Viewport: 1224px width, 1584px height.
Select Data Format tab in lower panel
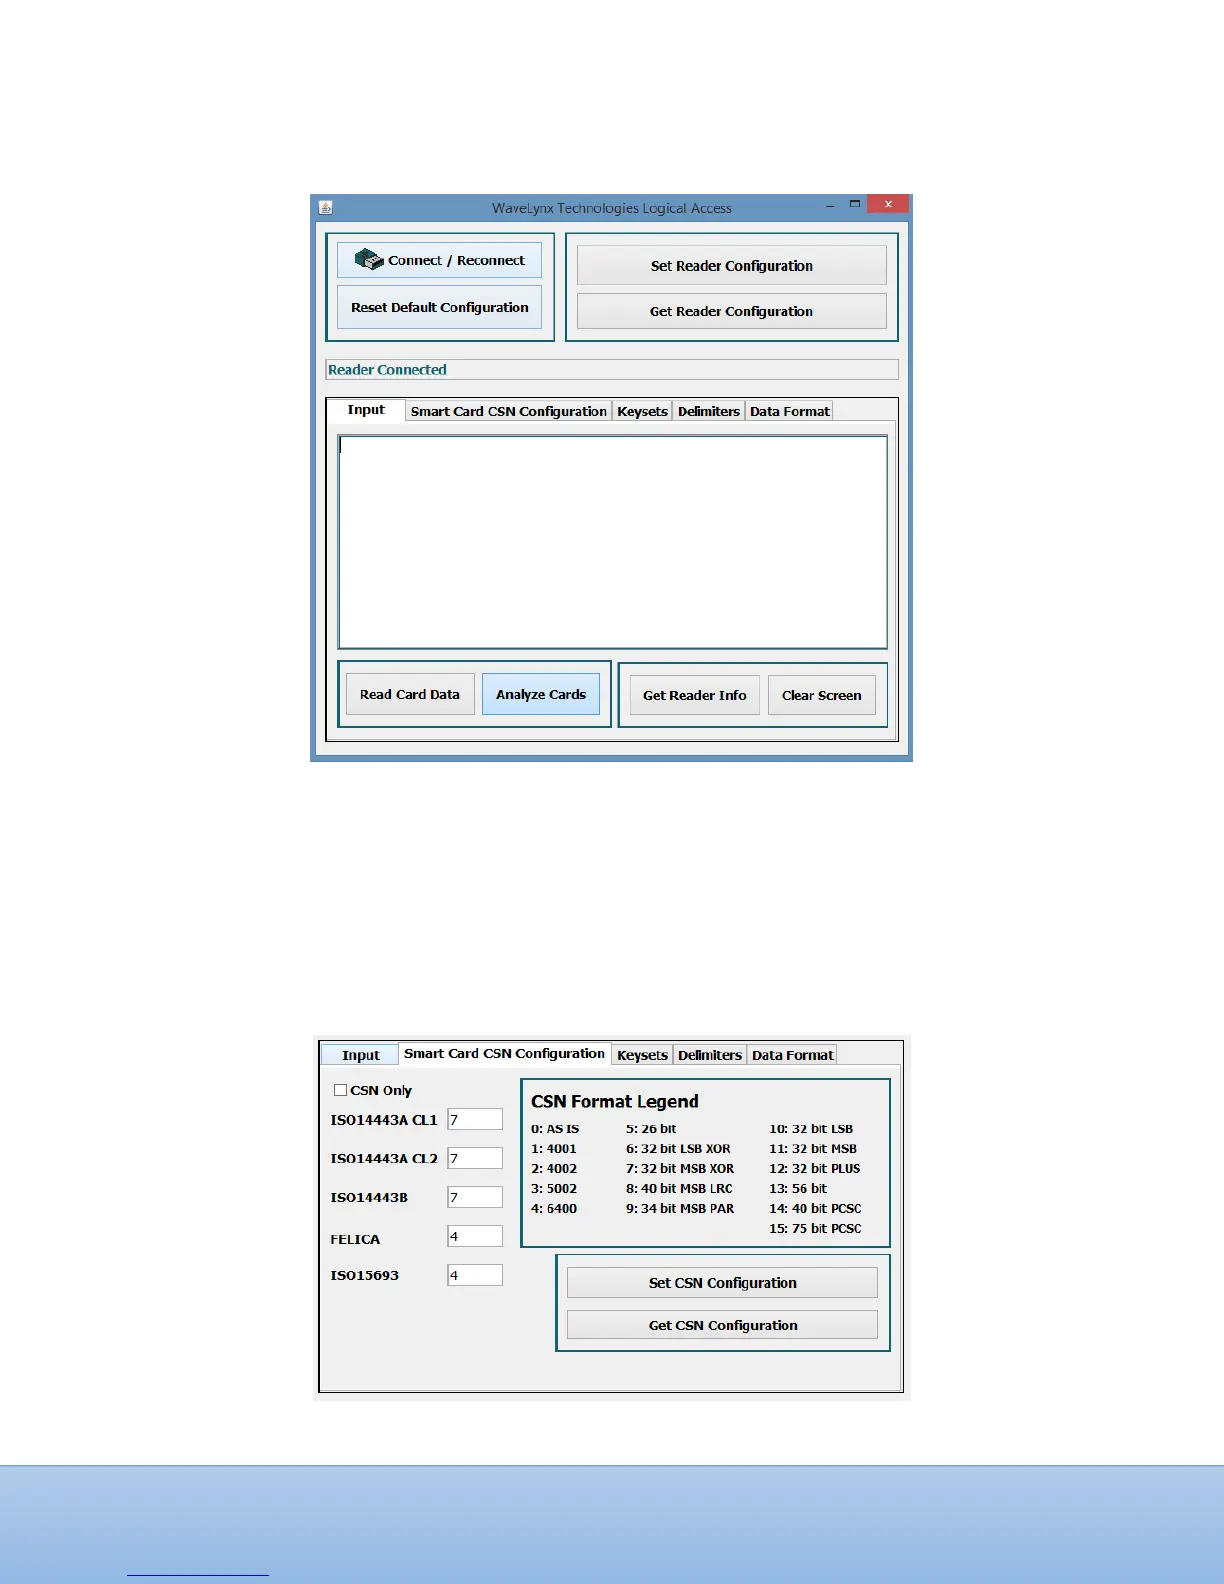[x=792, y=1055]
